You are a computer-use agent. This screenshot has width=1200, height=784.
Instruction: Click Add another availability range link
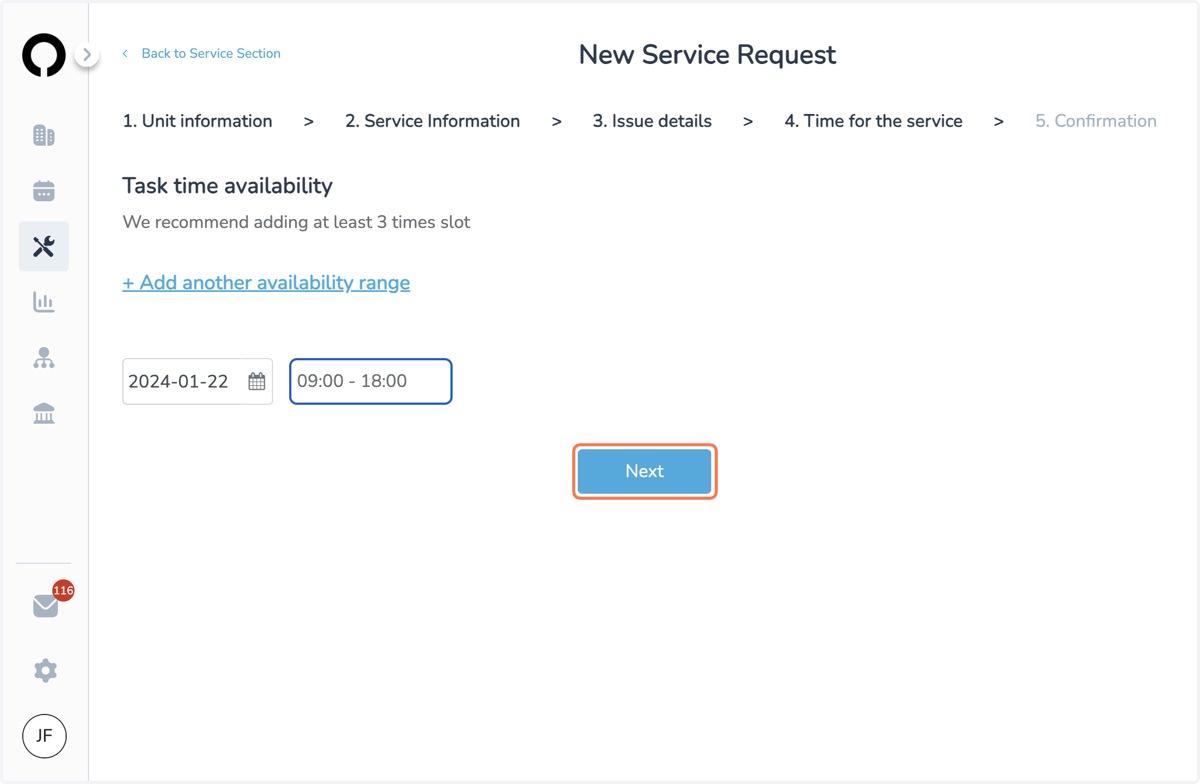(266, 283)
